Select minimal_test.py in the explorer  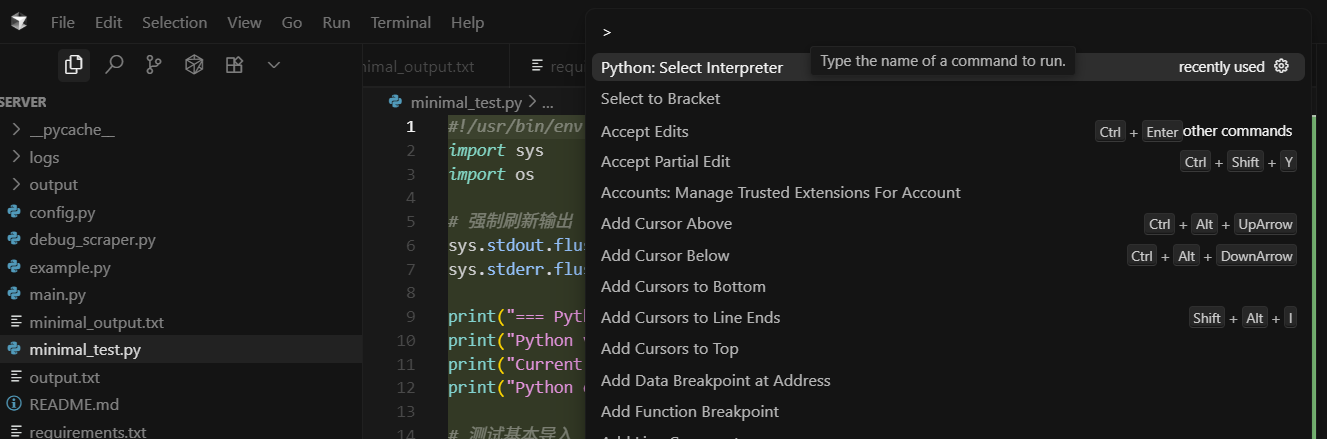point(181,350)
